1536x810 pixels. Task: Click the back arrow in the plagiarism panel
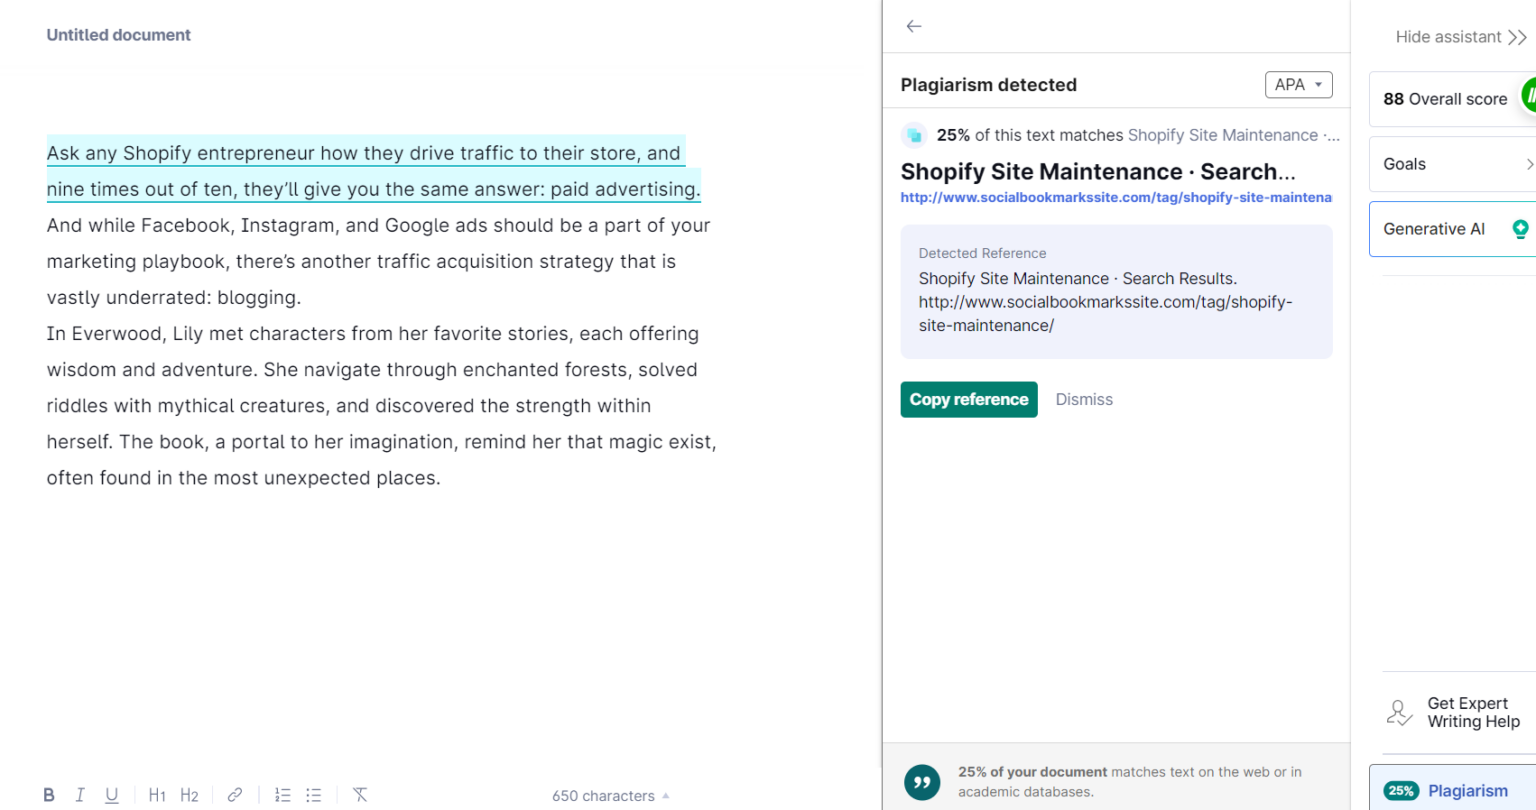click(913, 26)
